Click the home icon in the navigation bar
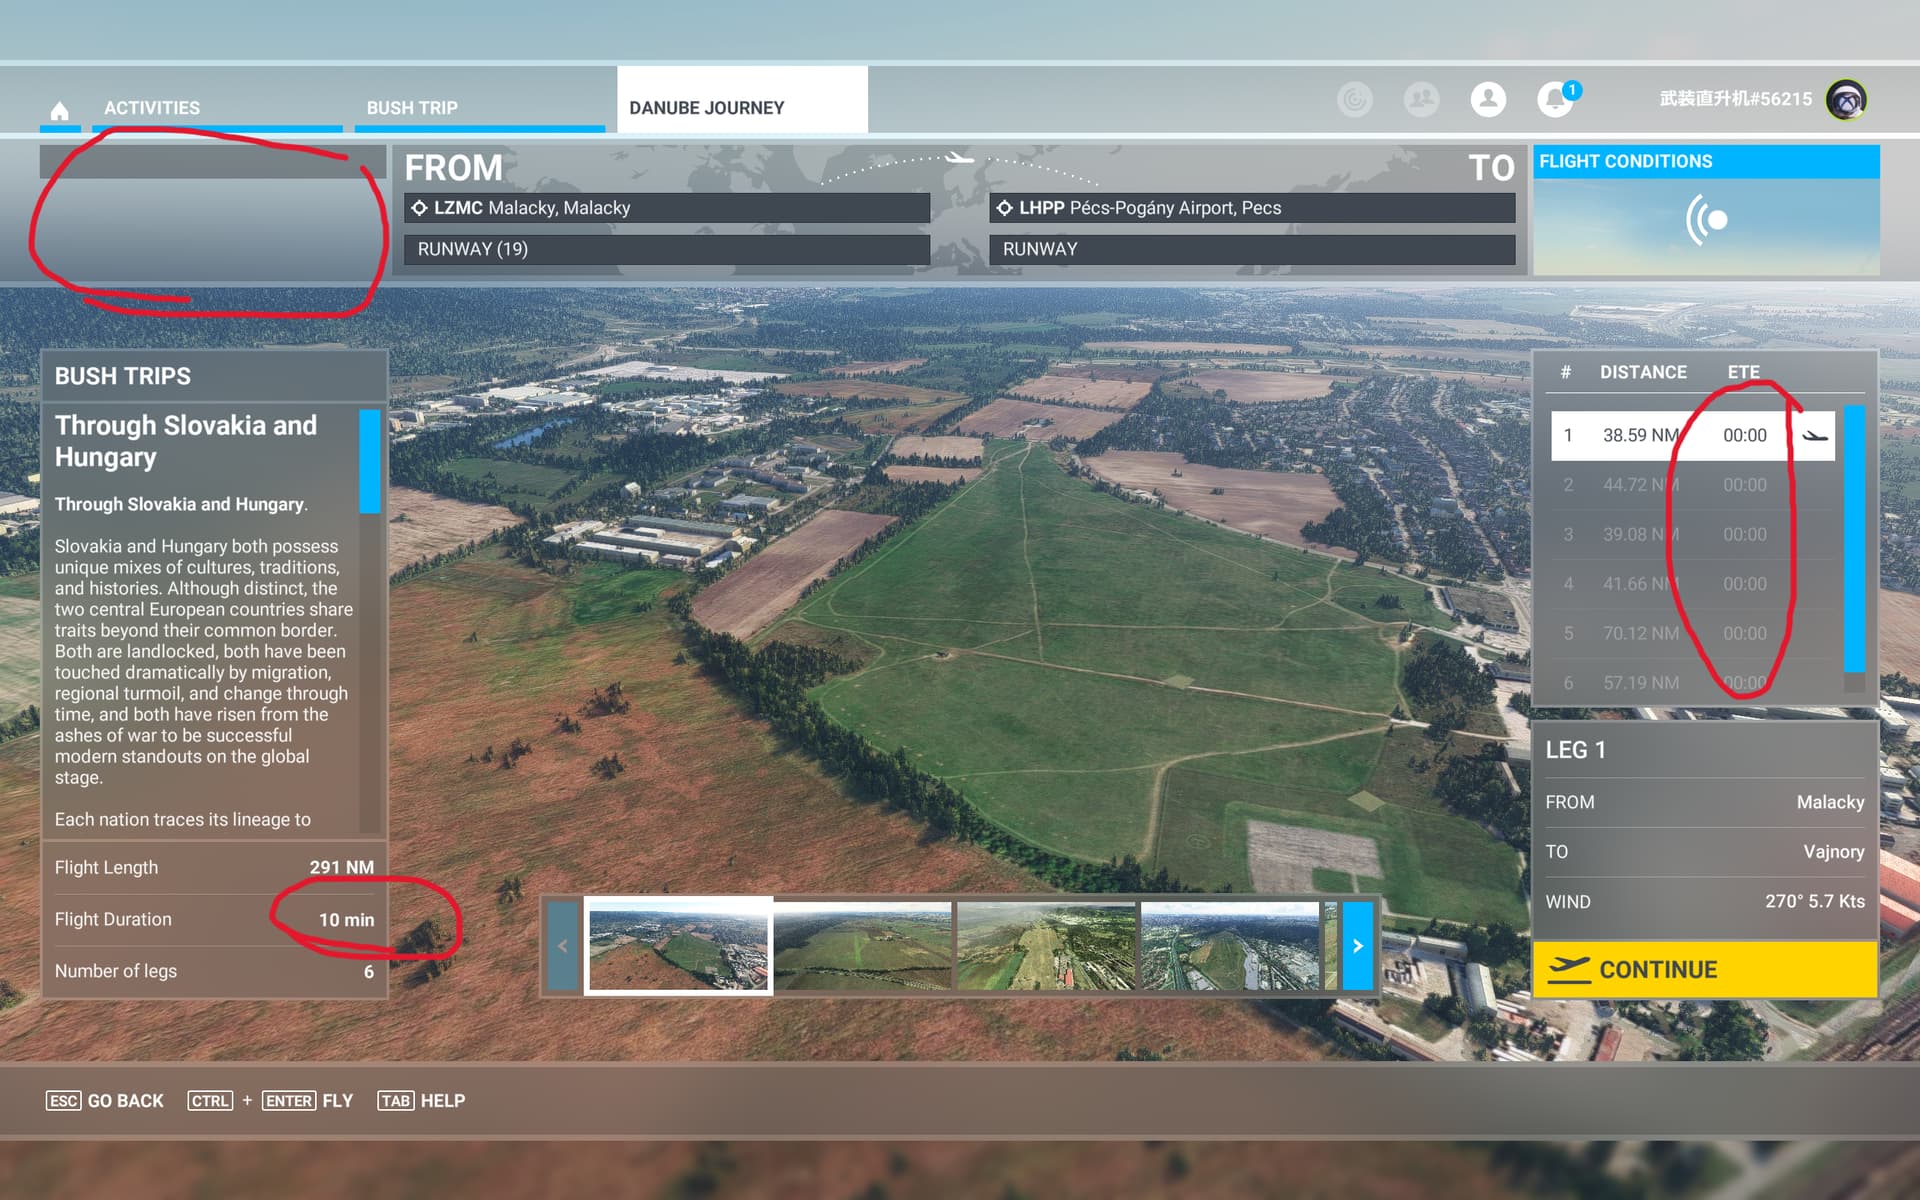Image resolution: width=1920 pixels, height=1200 pixels. (60, 108)
